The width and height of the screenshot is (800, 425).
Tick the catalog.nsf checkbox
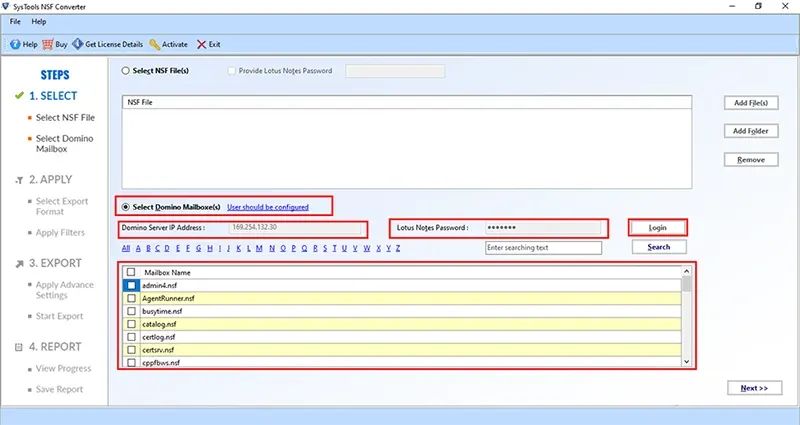pos(132,324)
